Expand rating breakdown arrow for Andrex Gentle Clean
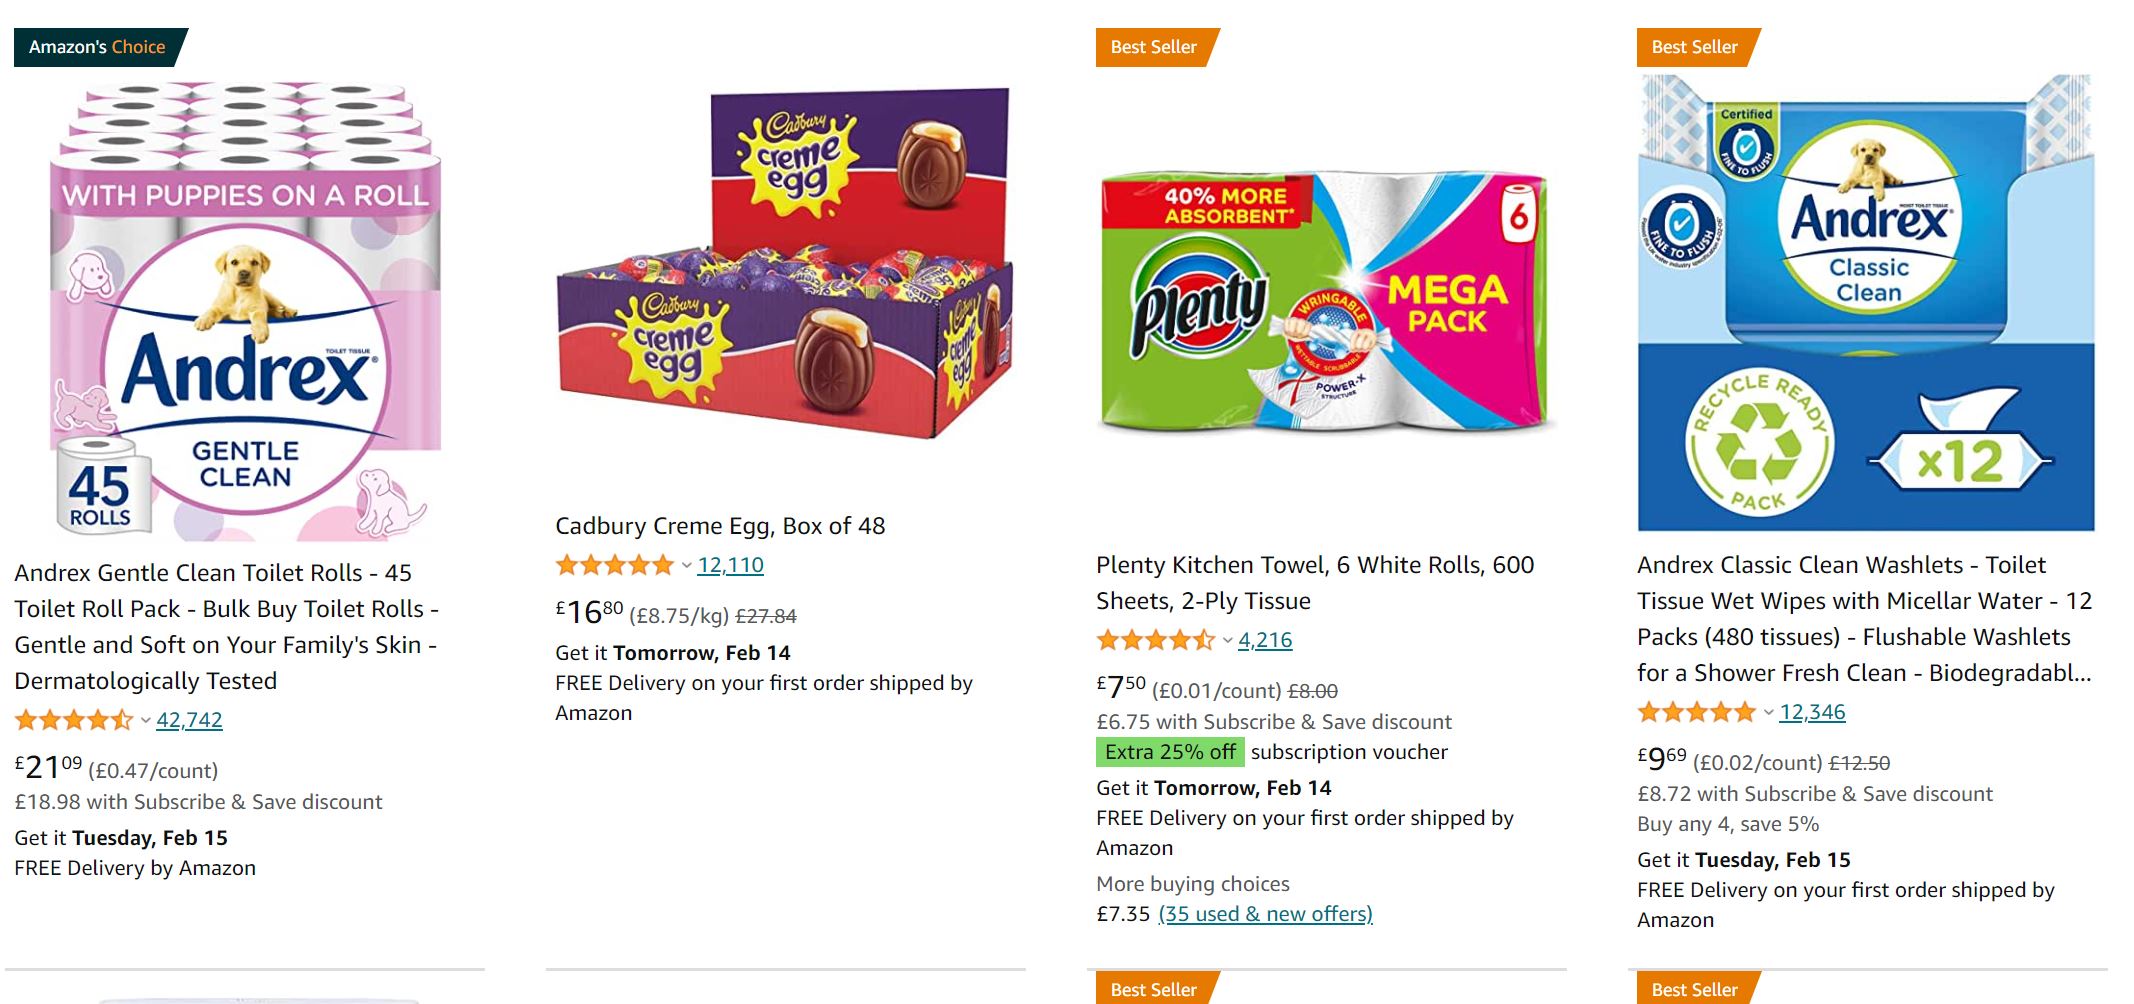The height and width of the screenshot is (1004, 2134). point(146,720)
